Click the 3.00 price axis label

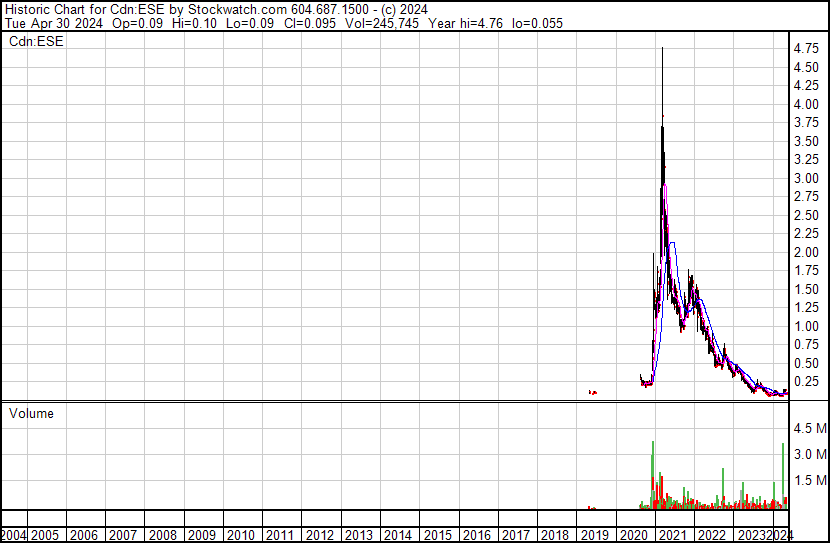pyautogui.click(x=807, y=178)
